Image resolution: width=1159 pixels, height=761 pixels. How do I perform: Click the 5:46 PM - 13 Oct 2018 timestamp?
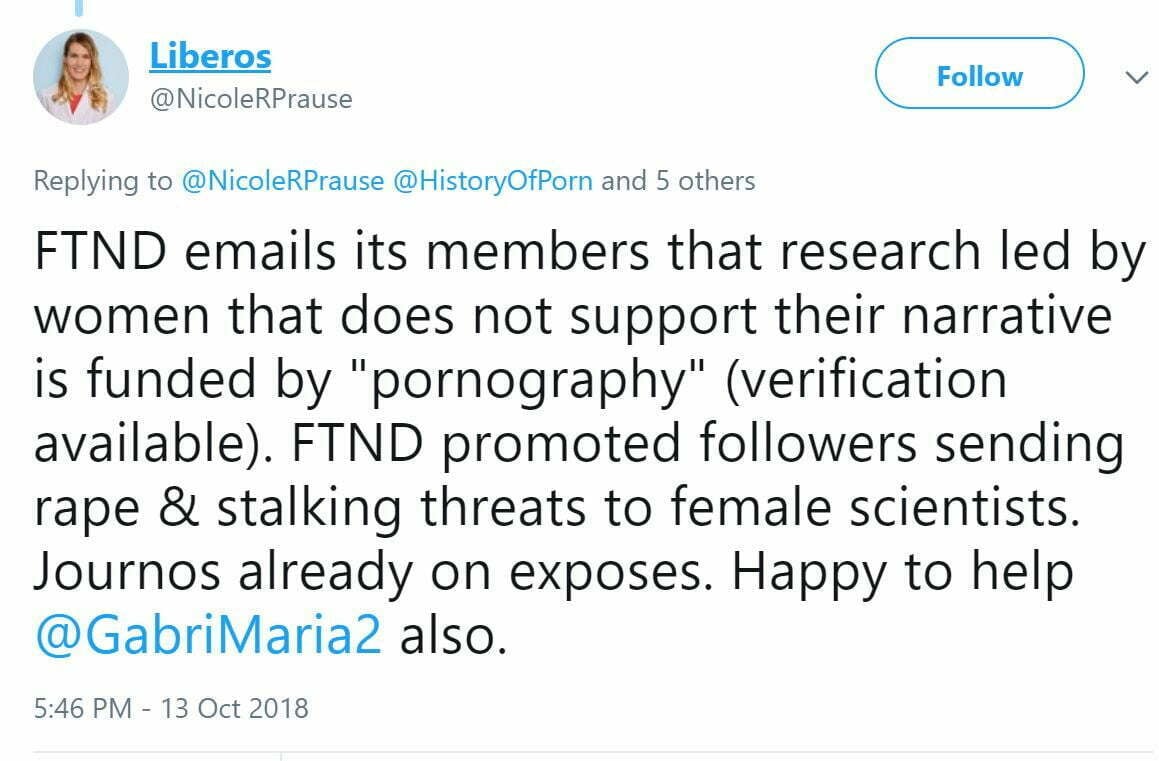click(x=171, y=709)
